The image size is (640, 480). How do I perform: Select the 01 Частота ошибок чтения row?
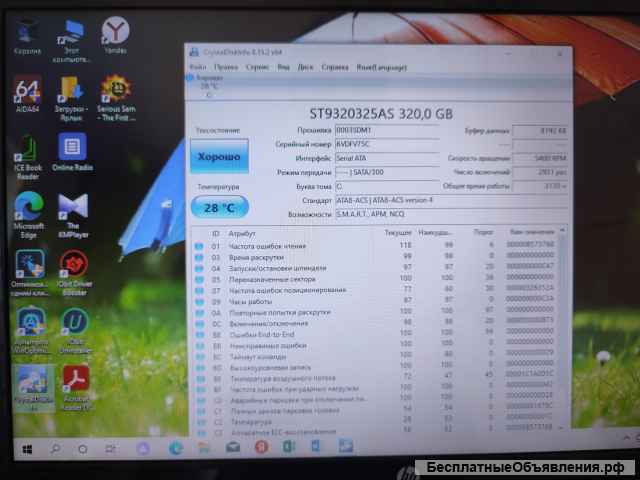pos(375,246)
